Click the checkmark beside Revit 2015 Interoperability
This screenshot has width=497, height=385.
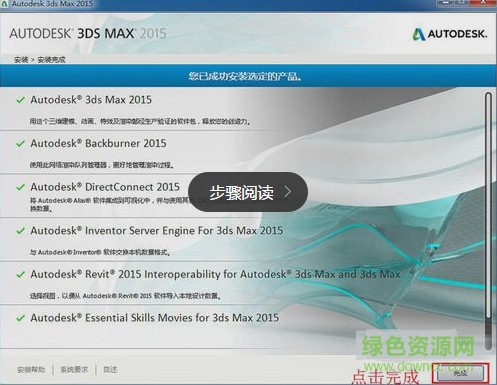point(21,274)
